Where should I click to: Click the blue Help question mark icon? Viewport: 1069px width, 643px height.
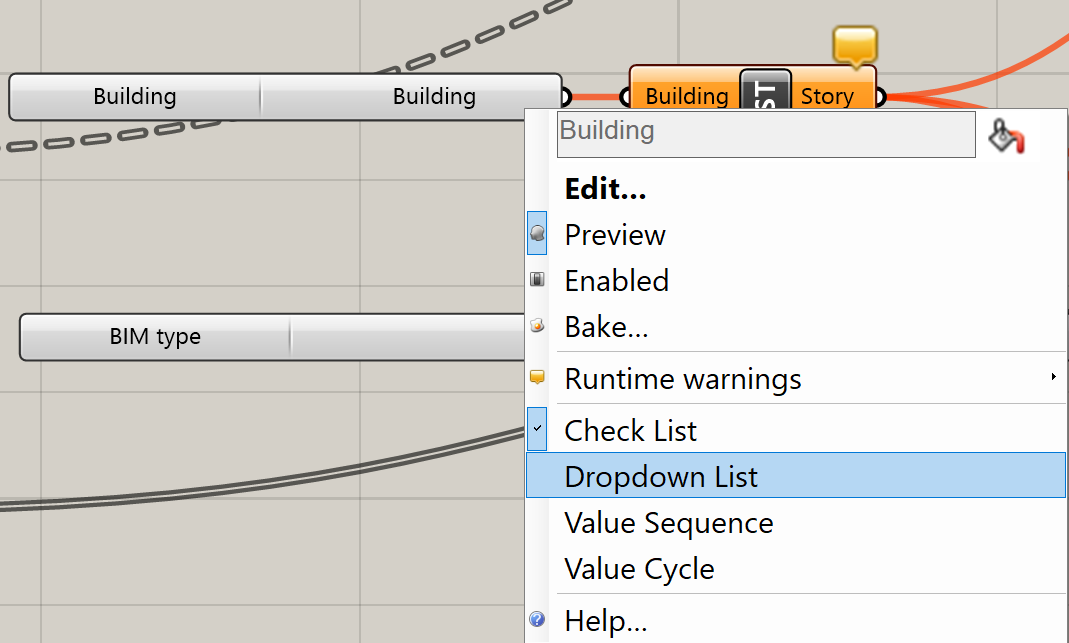pos(537,620)
